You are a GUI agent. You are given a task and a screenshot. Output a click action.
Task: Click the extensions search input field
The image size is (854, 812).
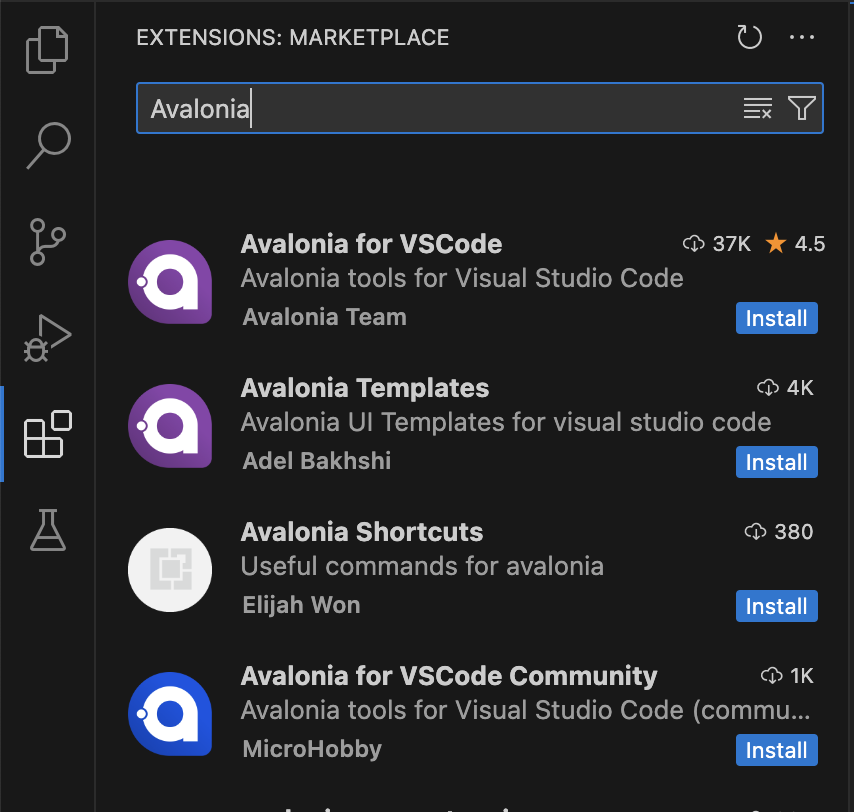point(440,108)
